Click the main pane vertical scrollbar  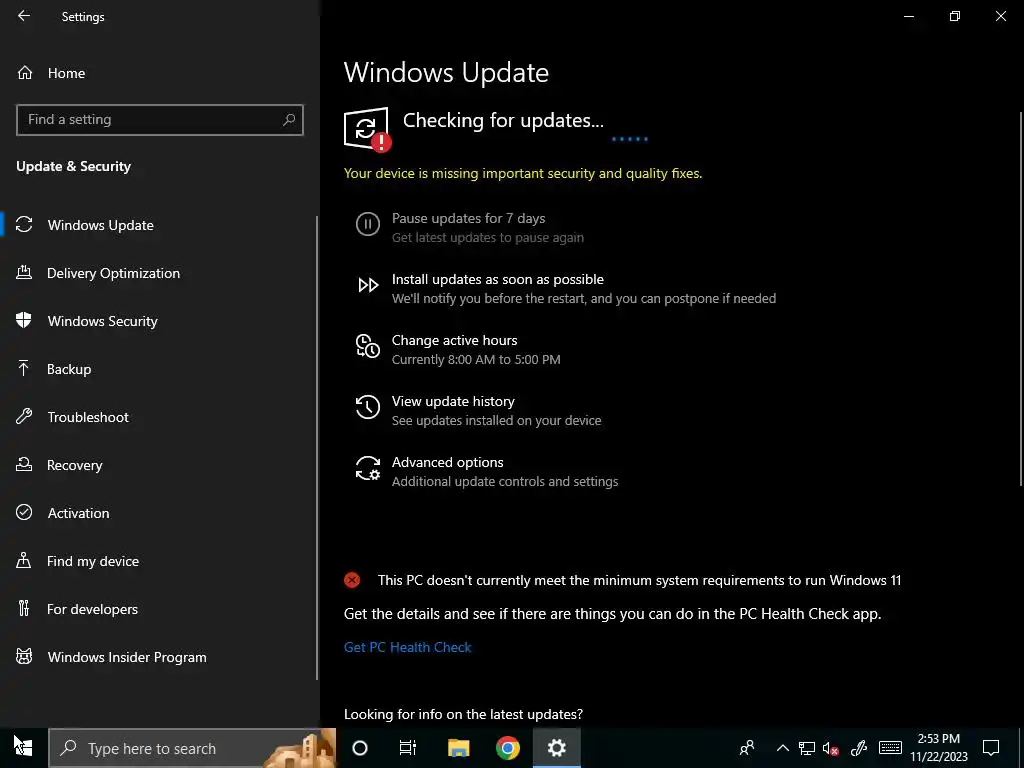point(1020,298)
